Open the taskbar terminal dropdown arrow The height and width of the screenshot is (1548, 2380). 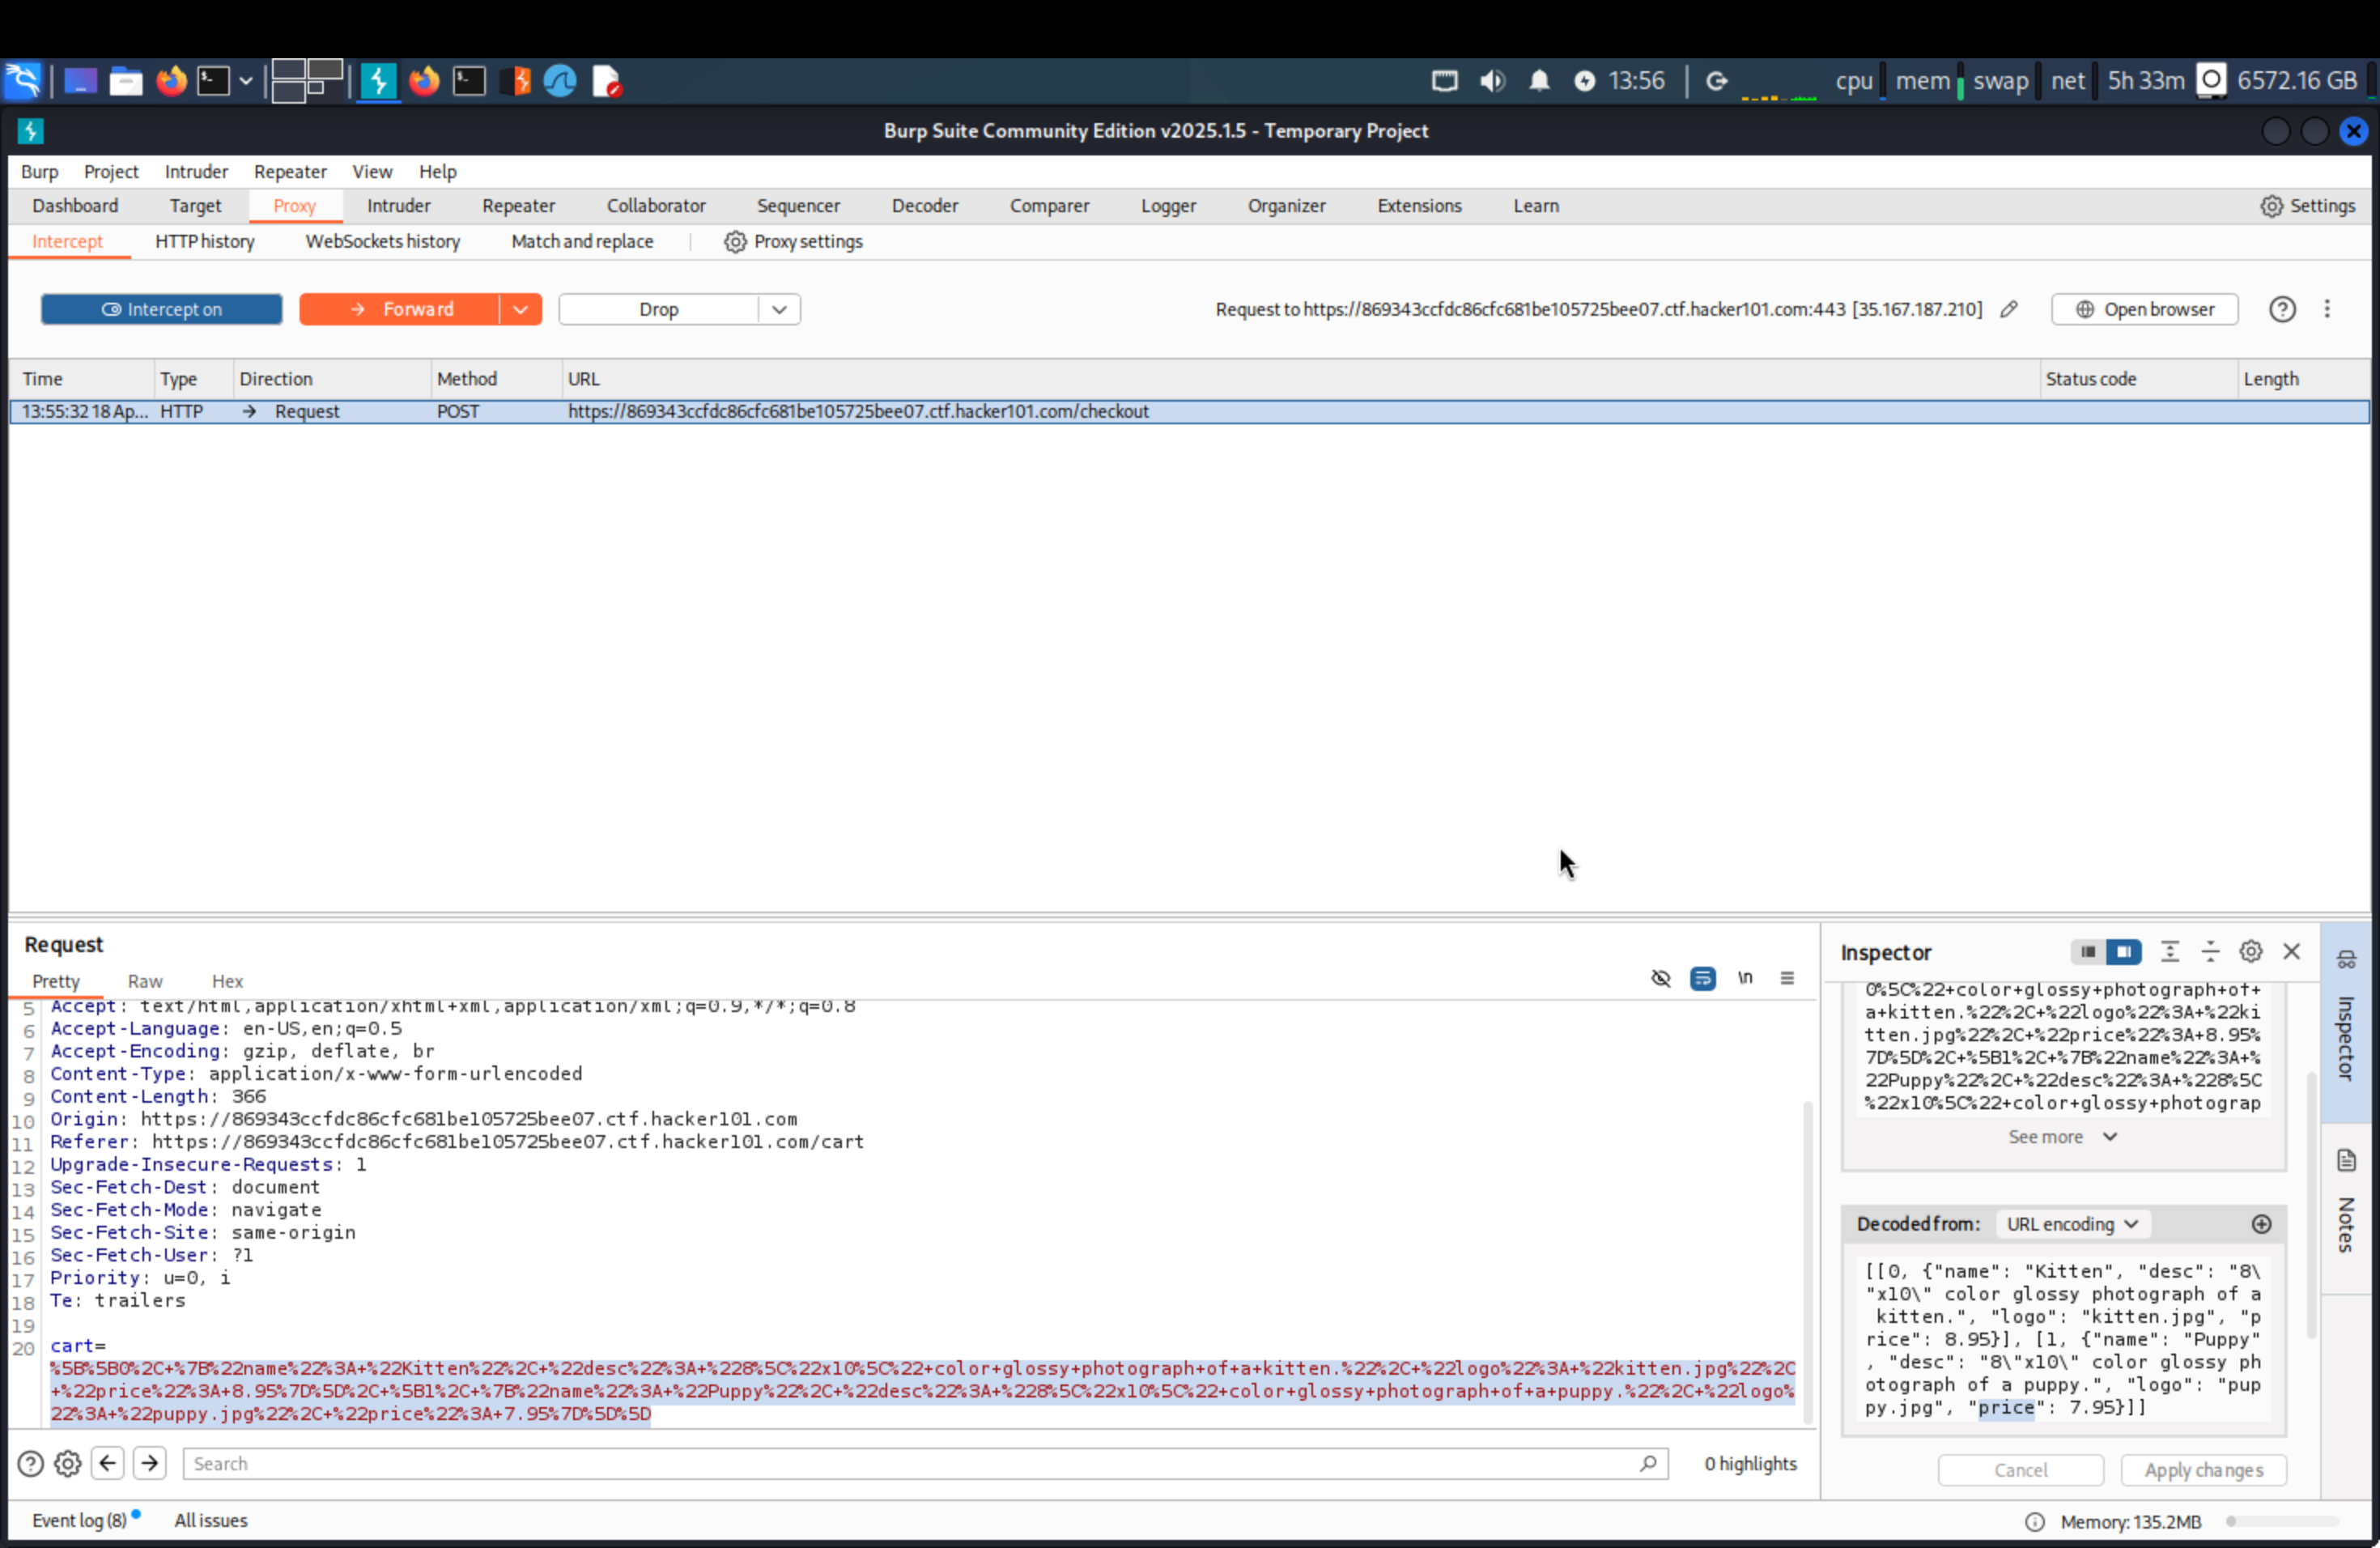[245, 80]
